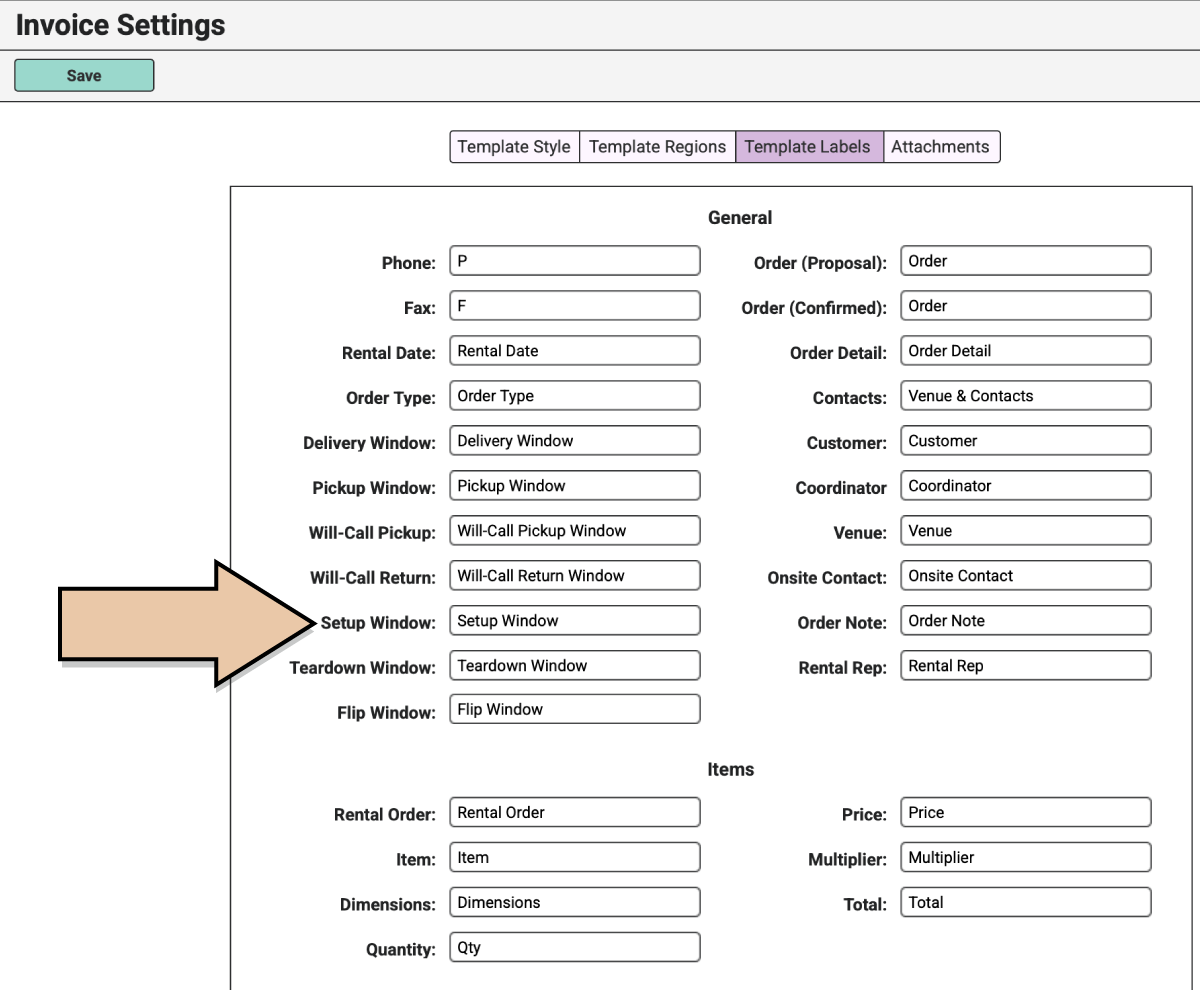Go to the Attachments tab
1200x990 pixels.
coord(941,147)
